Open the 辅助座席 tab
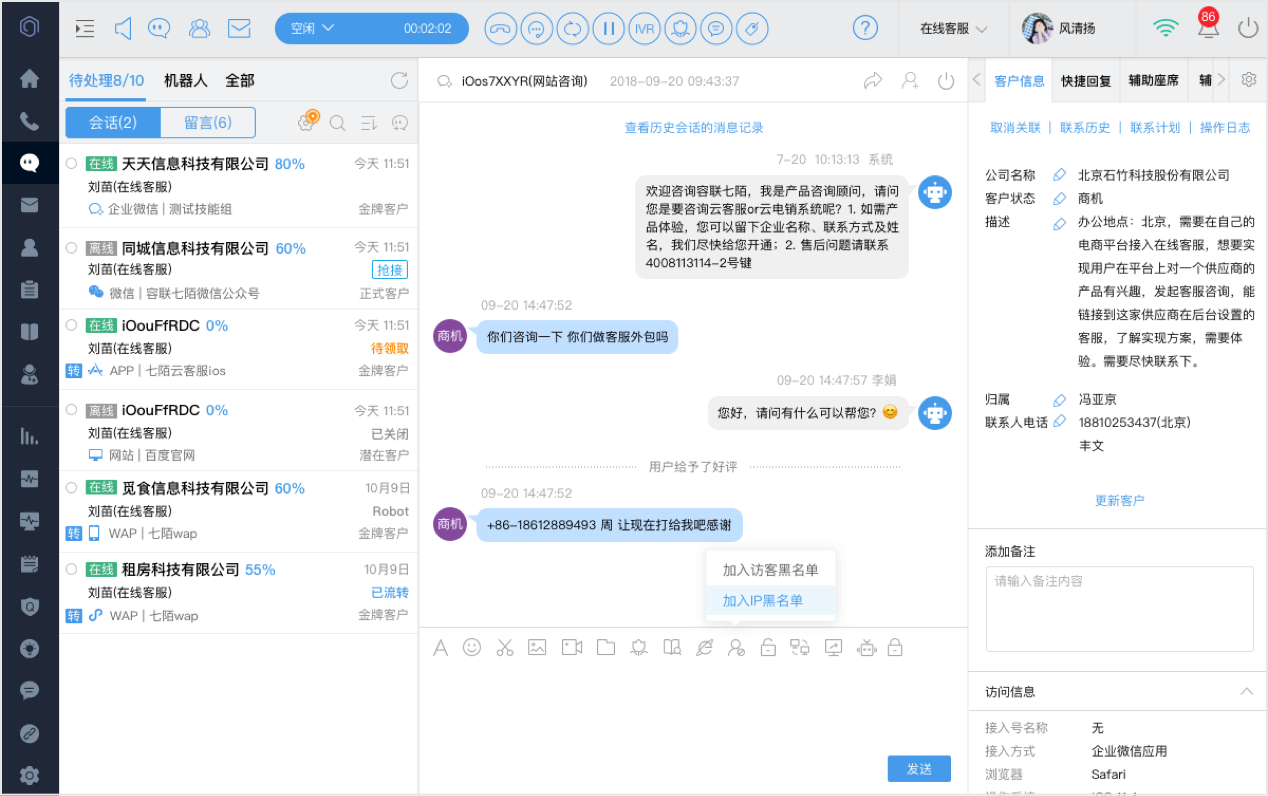 pyautogui.click(x=1153, y=81)
